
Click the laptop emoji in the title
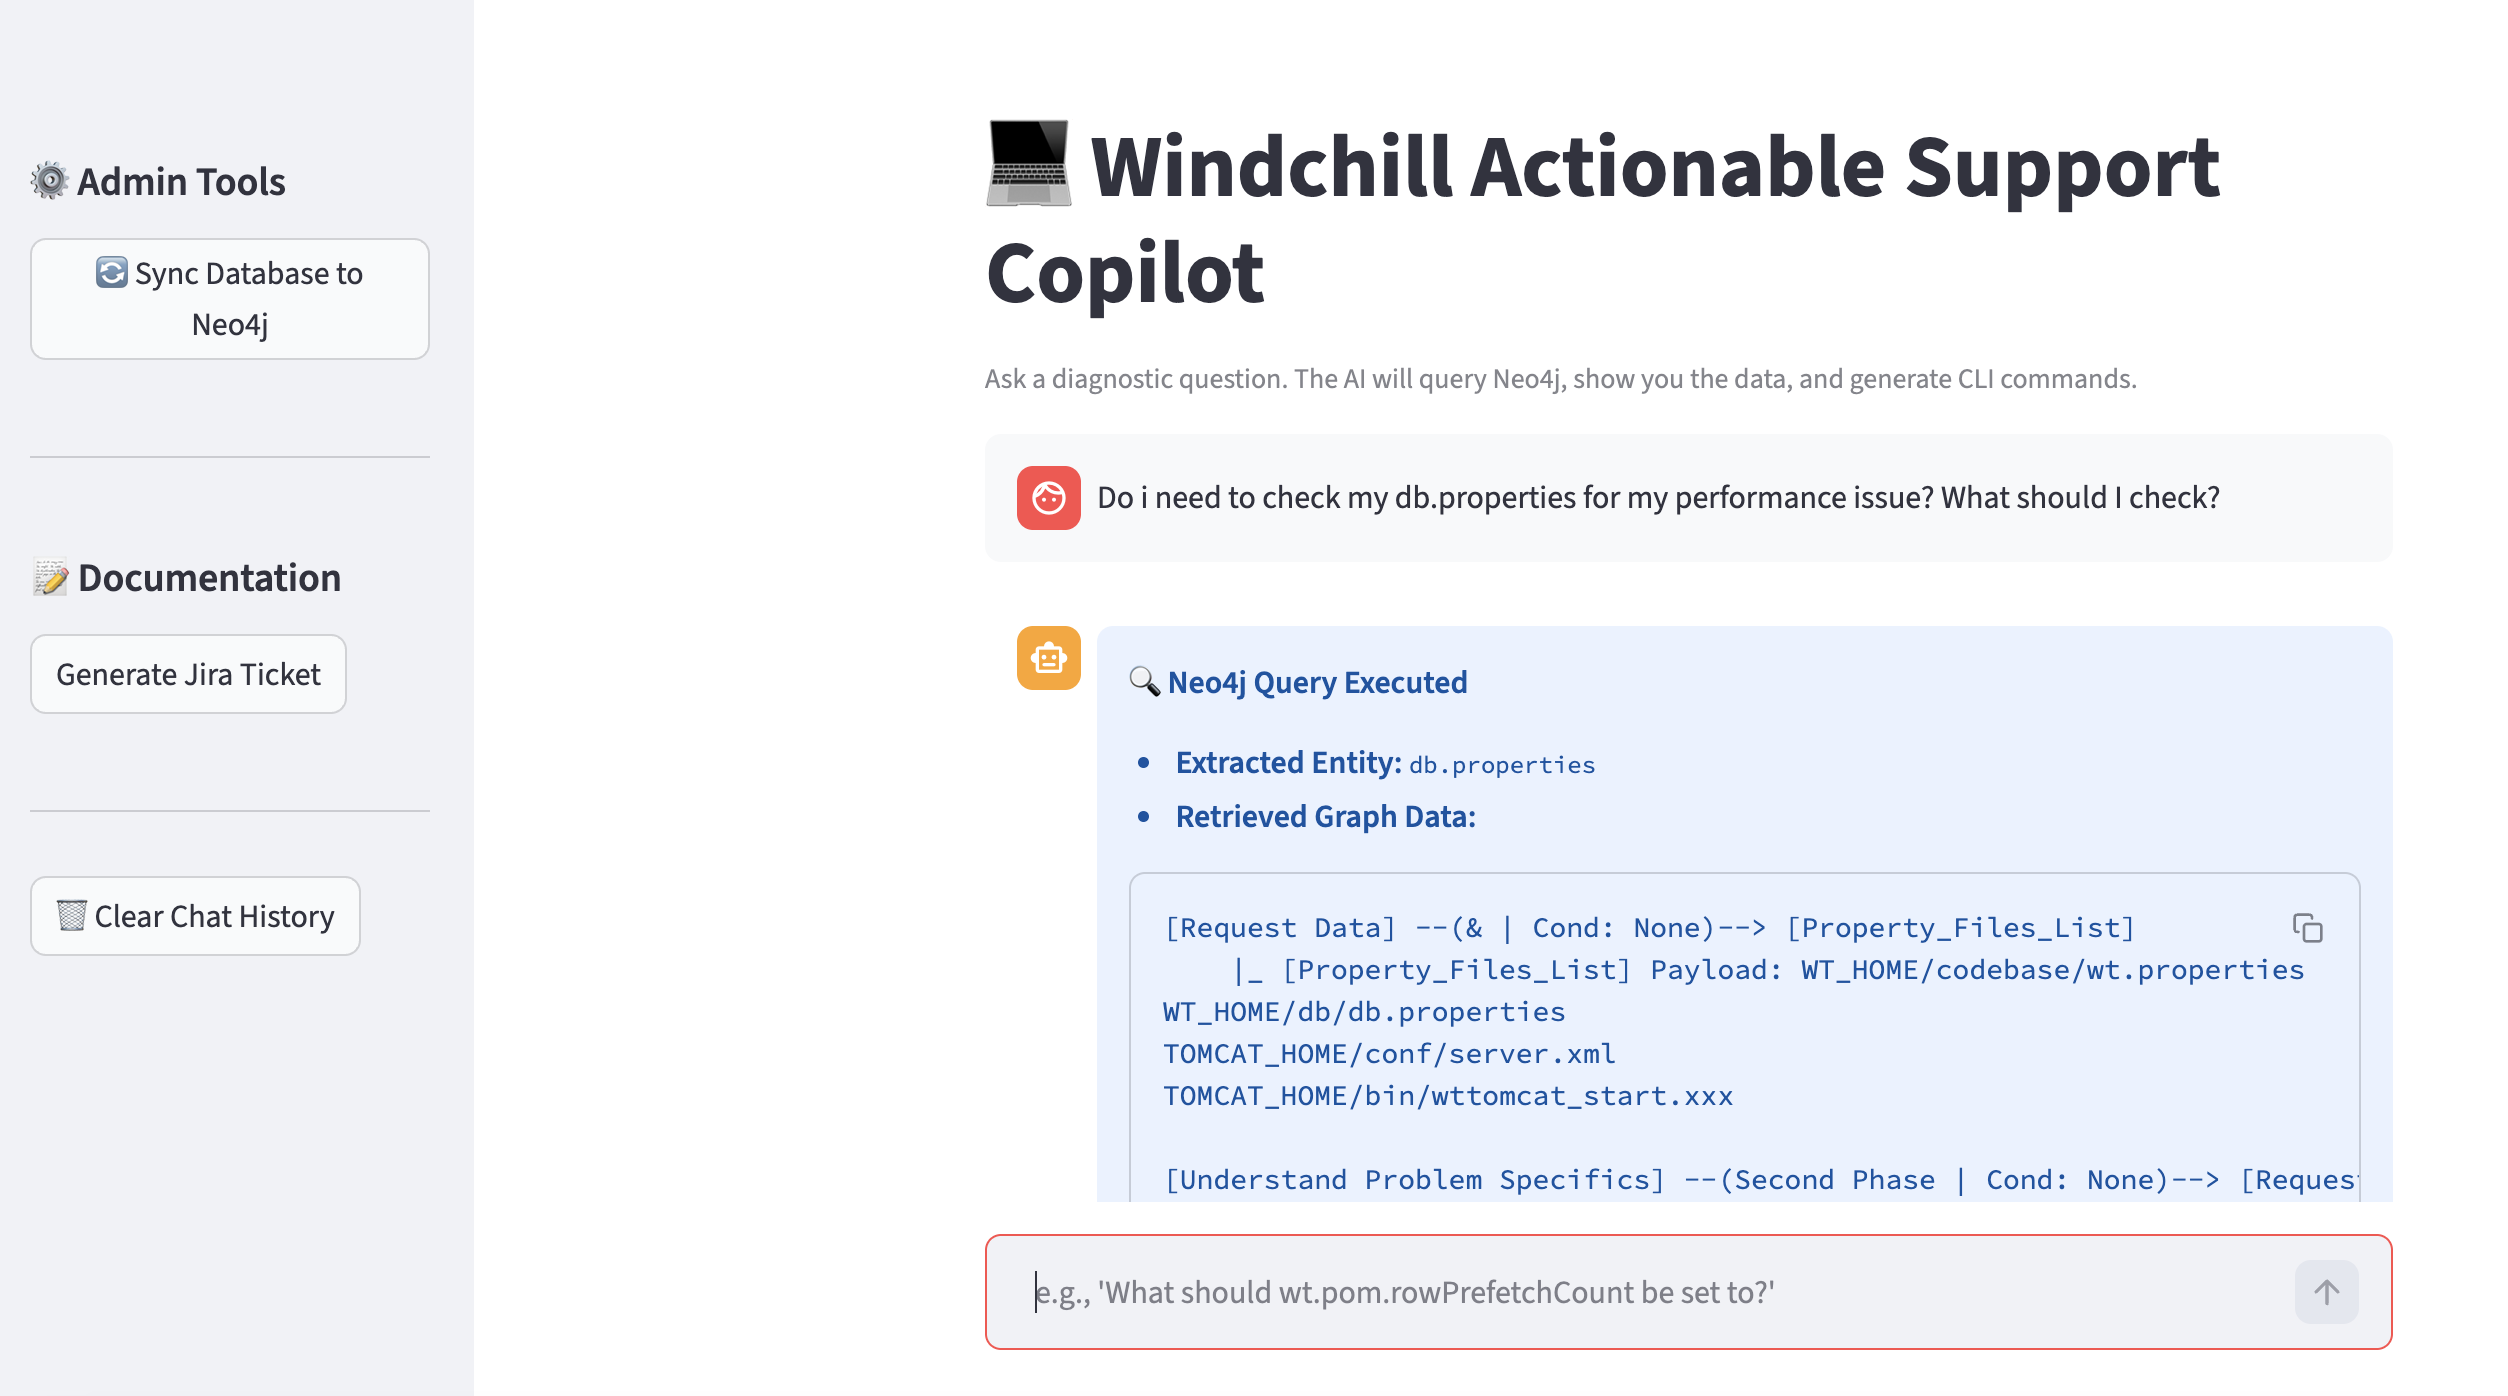(x=1028, y=164)
